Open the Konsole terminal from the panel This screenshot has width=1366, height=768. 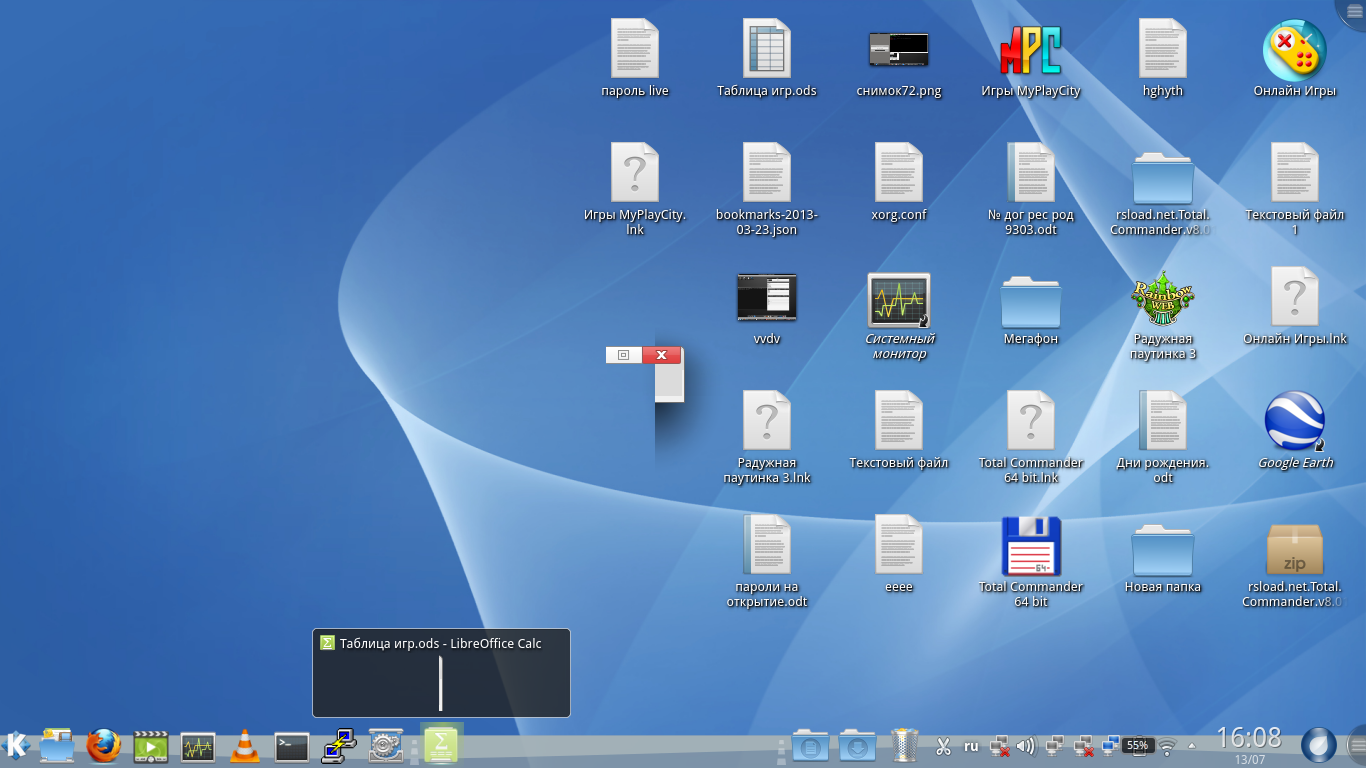tap(291, 746)
